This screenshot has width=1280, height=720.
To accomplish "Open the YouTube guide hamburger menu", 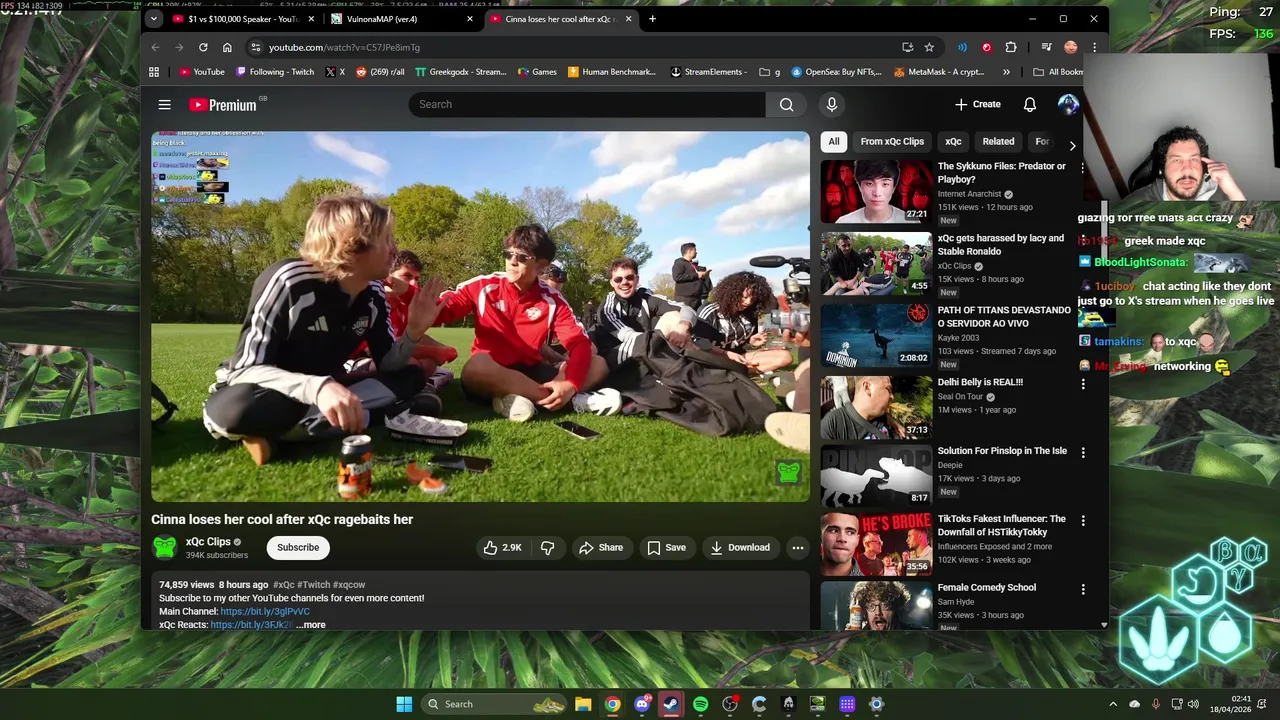I will point(164,104).
